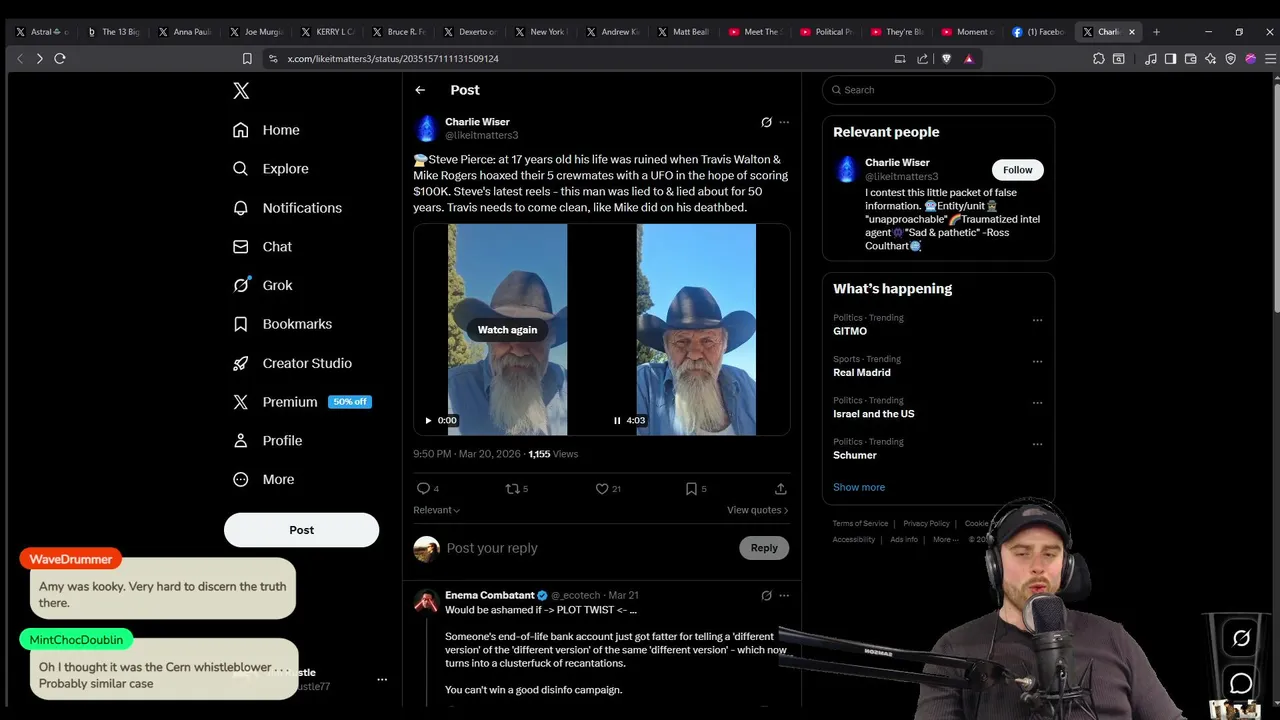This screenshot has width=1280, height=720.
Task: Open View quotes link
Action: (x=757, y=510)
